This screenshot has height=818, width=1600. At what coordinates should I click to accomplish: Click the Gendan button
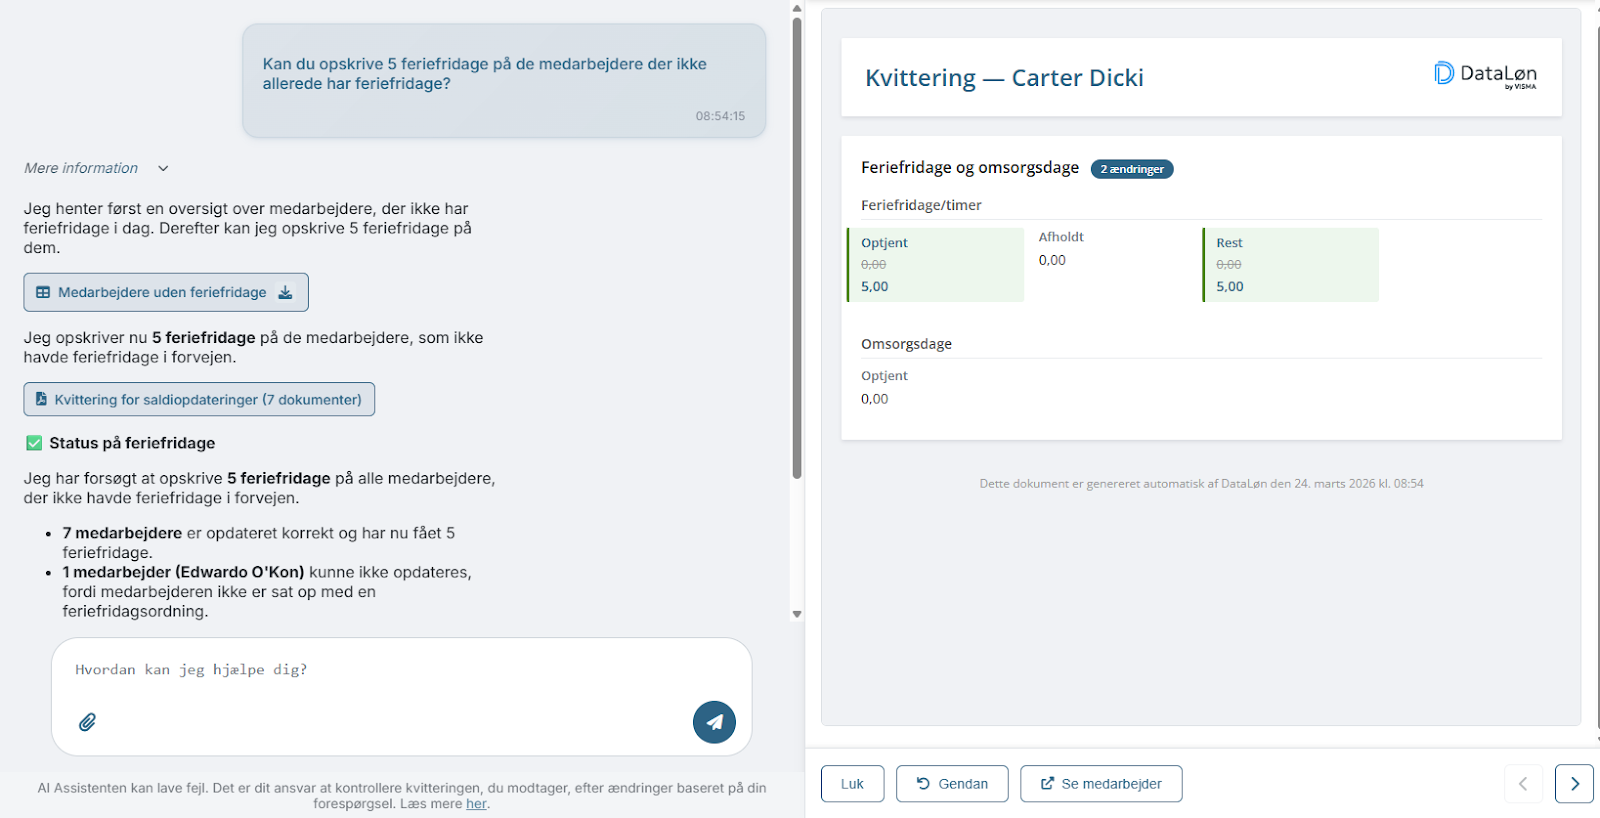pyautogui.click(x=952, y=784)
